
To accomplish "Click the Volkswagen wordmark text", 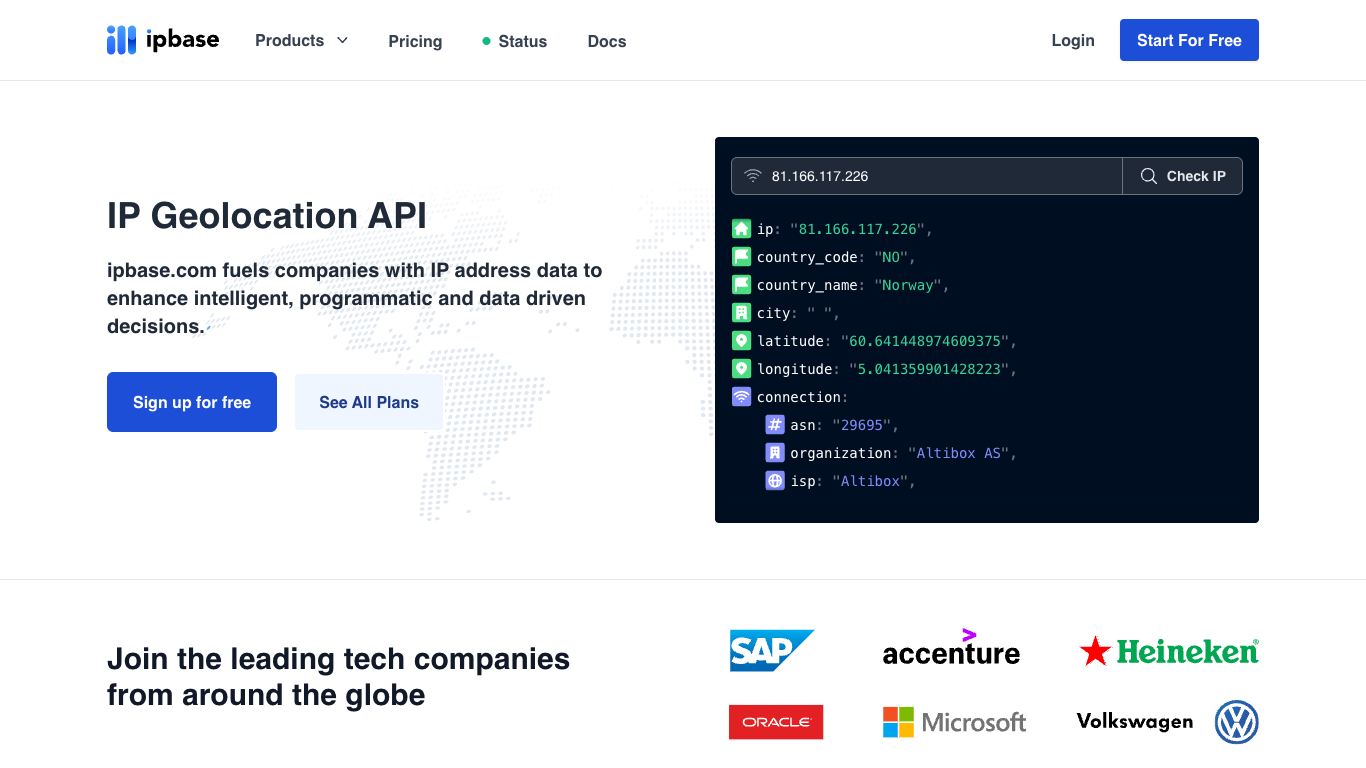I will click(x=1135, y=722).
